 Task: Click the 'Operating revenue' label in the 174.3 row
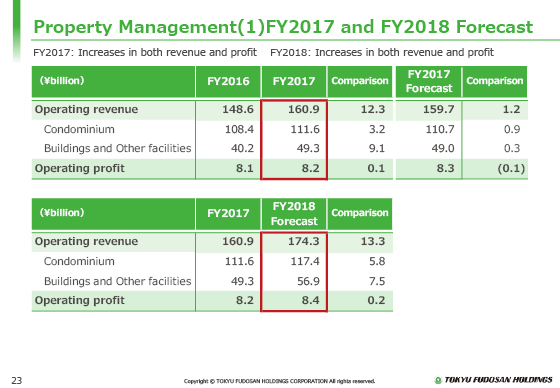pyautogui.click(x=86, y=242)
